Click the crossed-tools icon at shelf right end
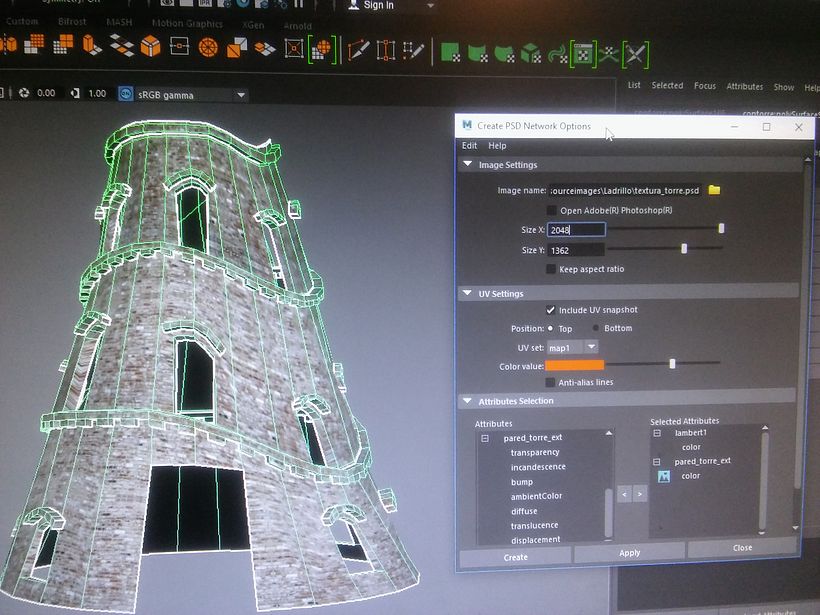This screenshot has width=820, height=615. [635, 53]
